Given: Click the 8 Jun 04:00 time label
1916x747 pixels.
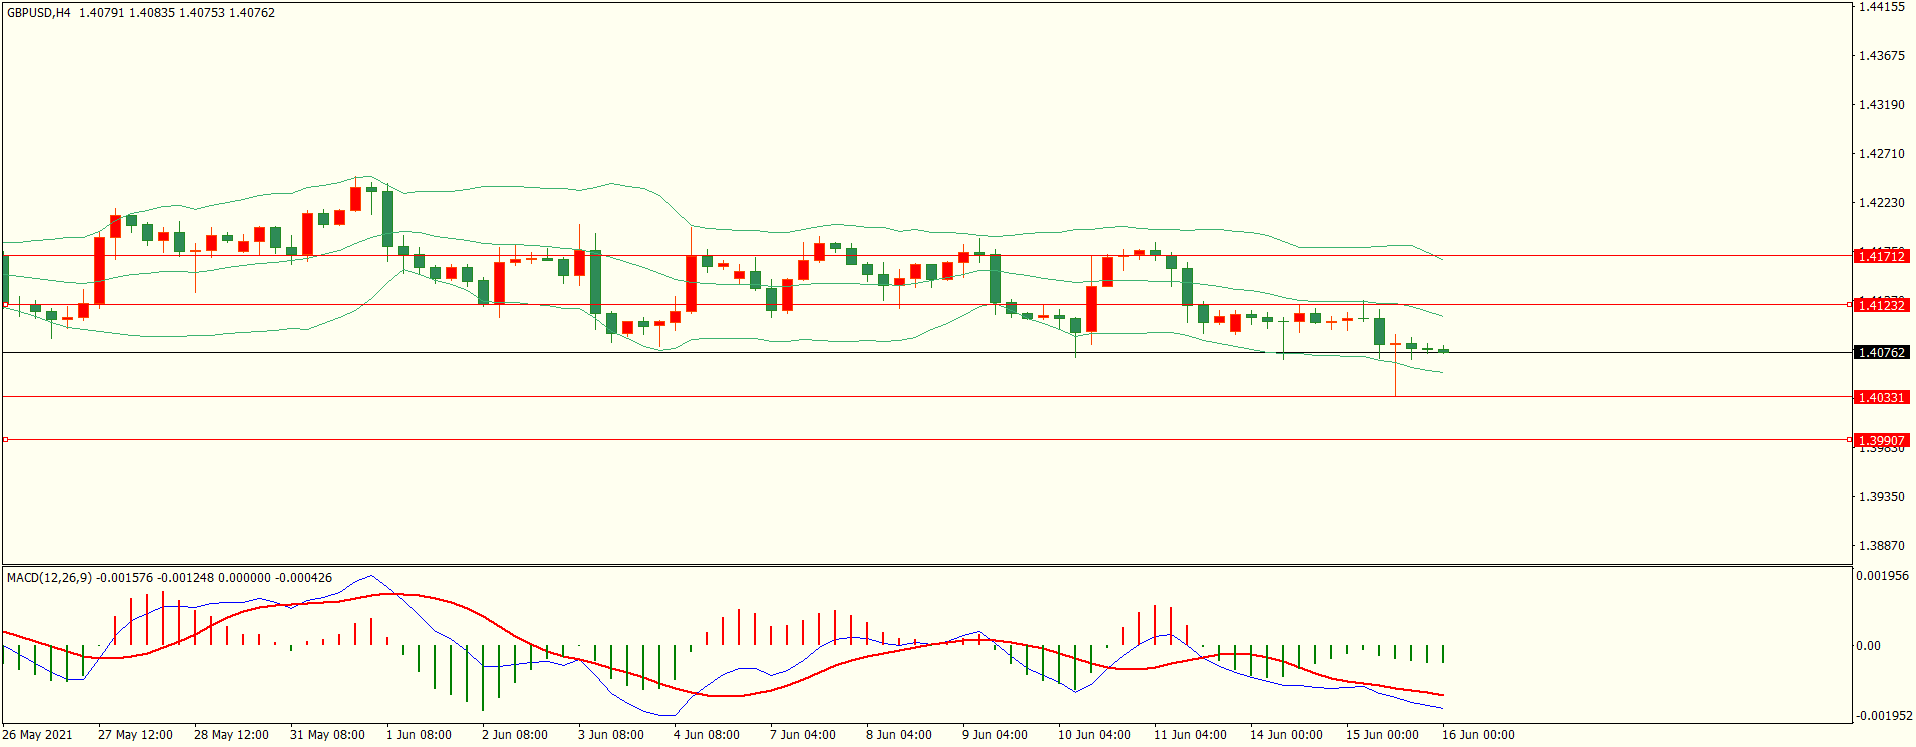Looking at the screenshot, I should pyautogui.click(x=899, y=734).
